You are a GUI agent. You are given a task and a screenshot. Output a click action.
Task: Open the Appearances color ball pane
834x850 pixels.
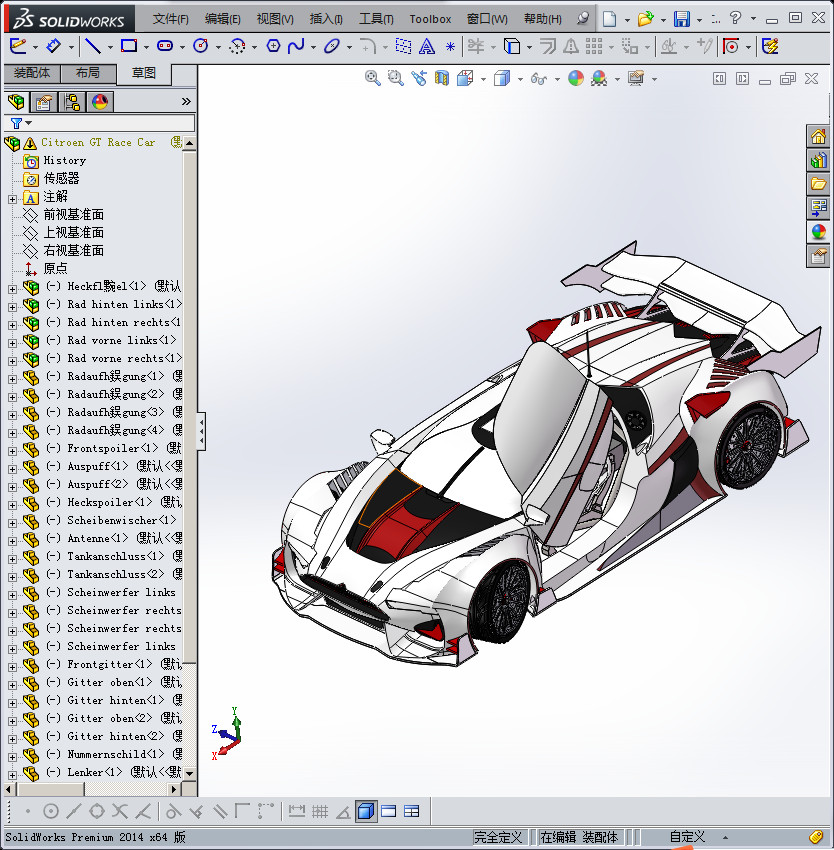(x=818, y=232)
